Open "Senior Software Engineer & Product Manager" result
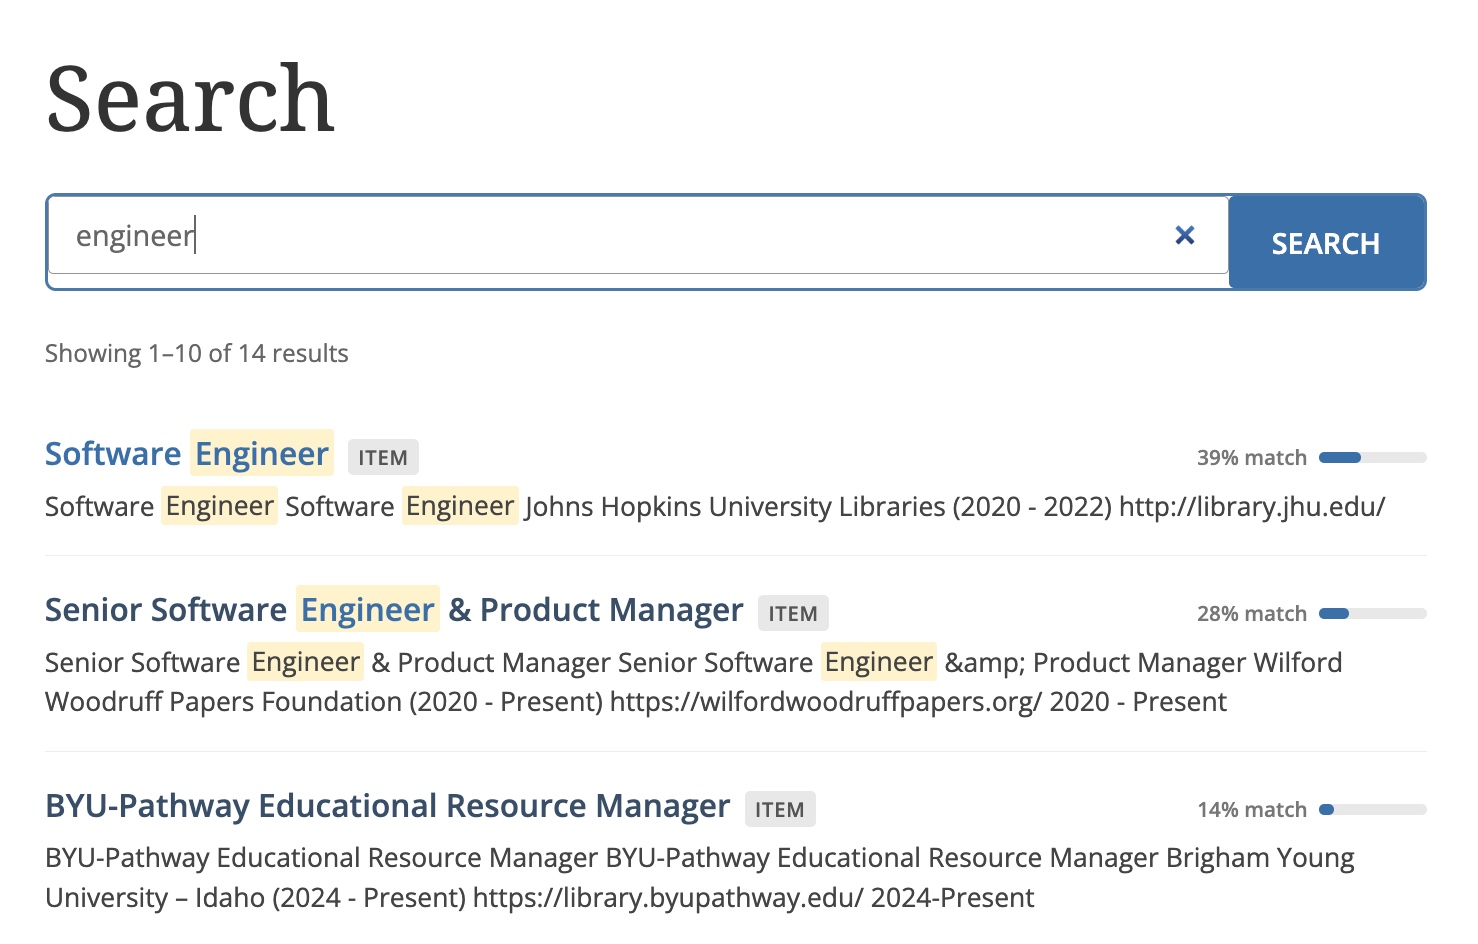The image size is (1478, 944). [393, 610]
